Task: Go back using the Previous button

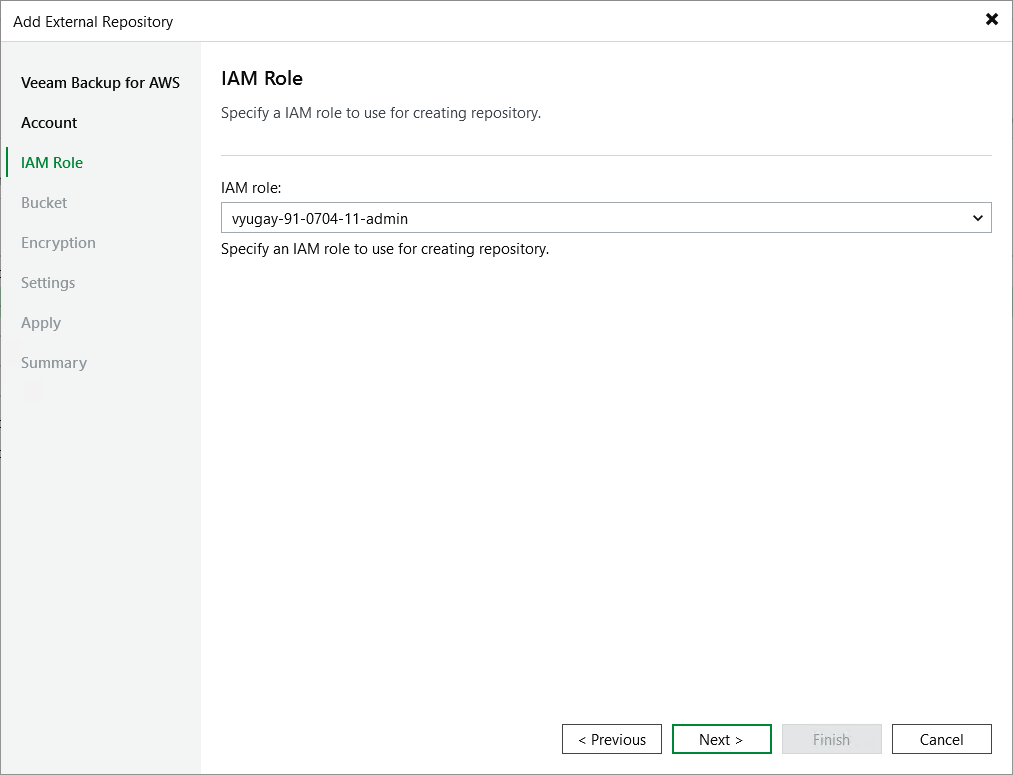Action: [611, 739]
